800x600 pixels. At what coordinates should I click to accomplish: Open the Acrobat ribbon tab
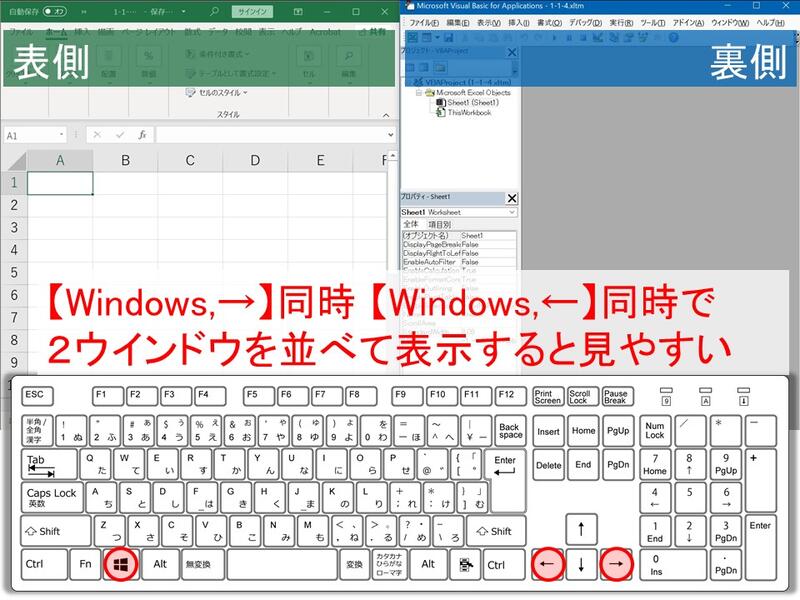[325, 32]
